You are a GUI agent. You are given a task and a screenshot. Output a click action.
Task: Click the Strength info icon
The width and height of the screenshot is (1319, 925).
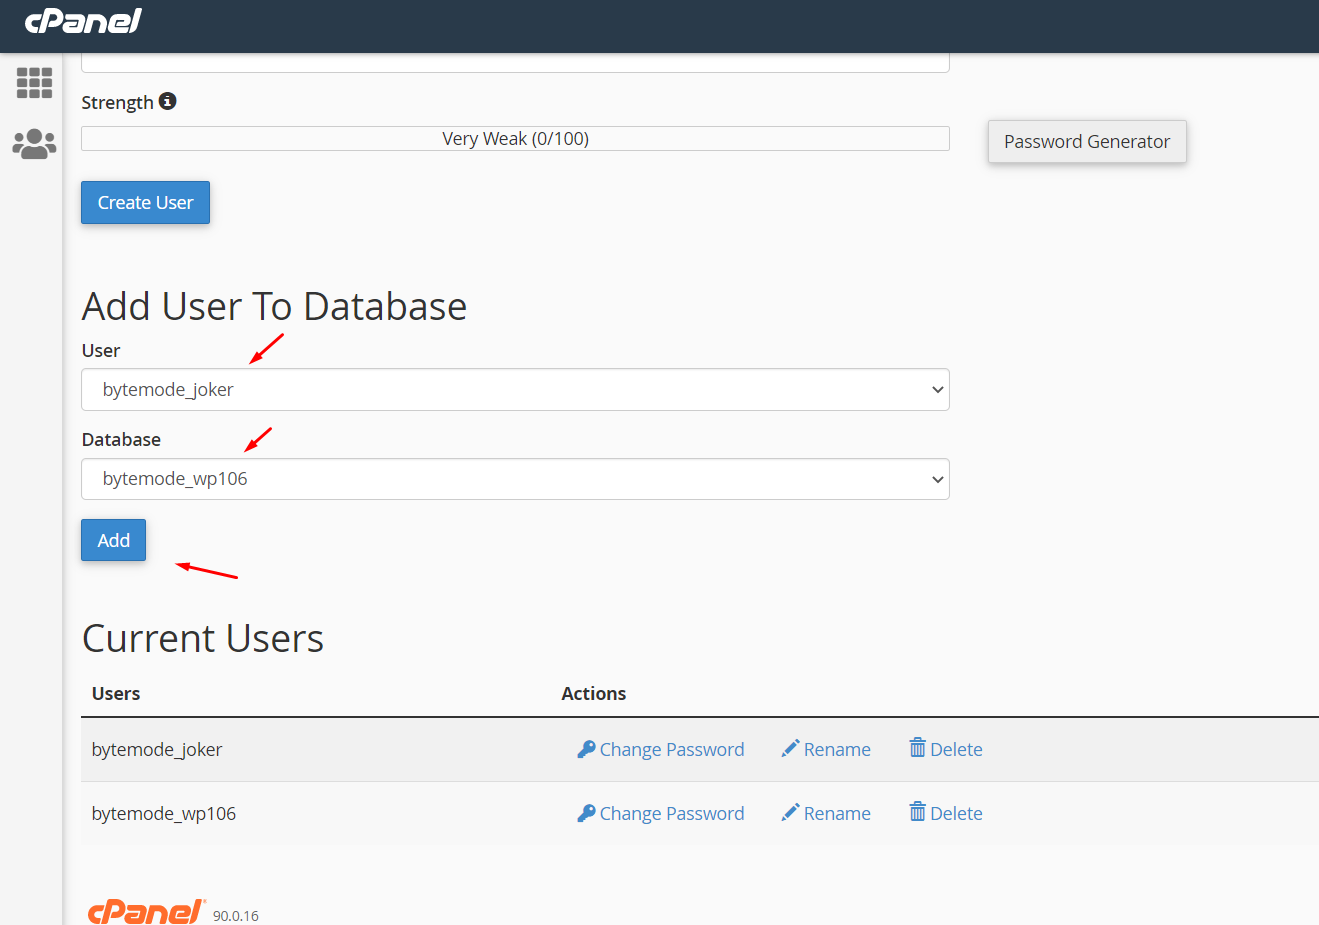point(168,101)
